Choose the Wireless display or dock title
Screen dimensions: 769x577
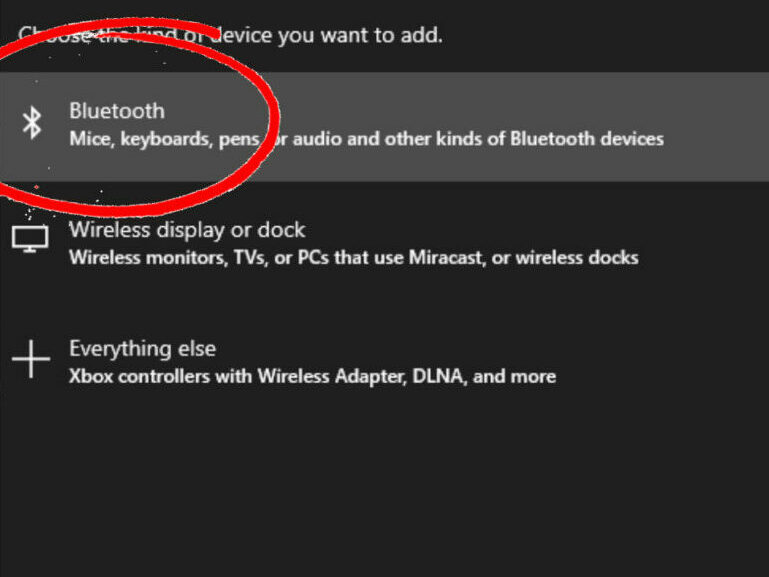click(x=187, y=230)
